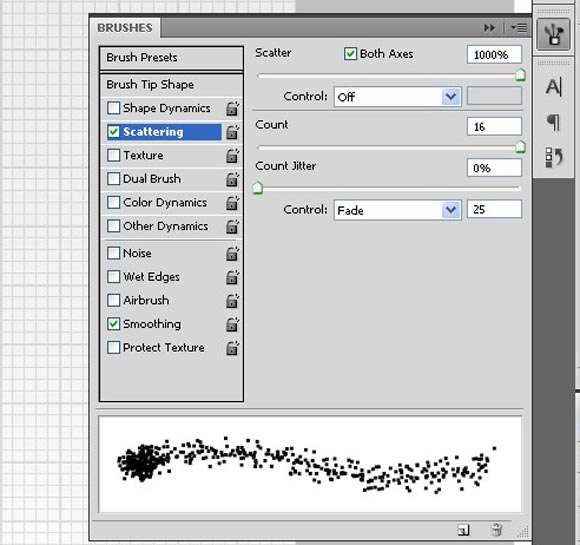The image size is (580, 545).
Task: Uncheck the Scattering checkbox
Action: coord(114,132)
